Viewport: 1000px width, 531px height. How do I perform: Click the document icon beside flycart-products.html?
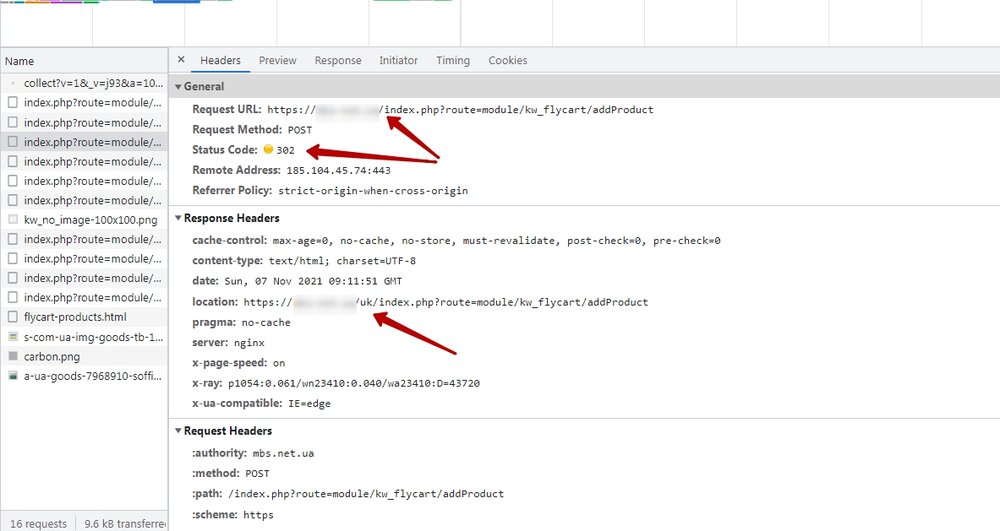[x=12, y=317]
